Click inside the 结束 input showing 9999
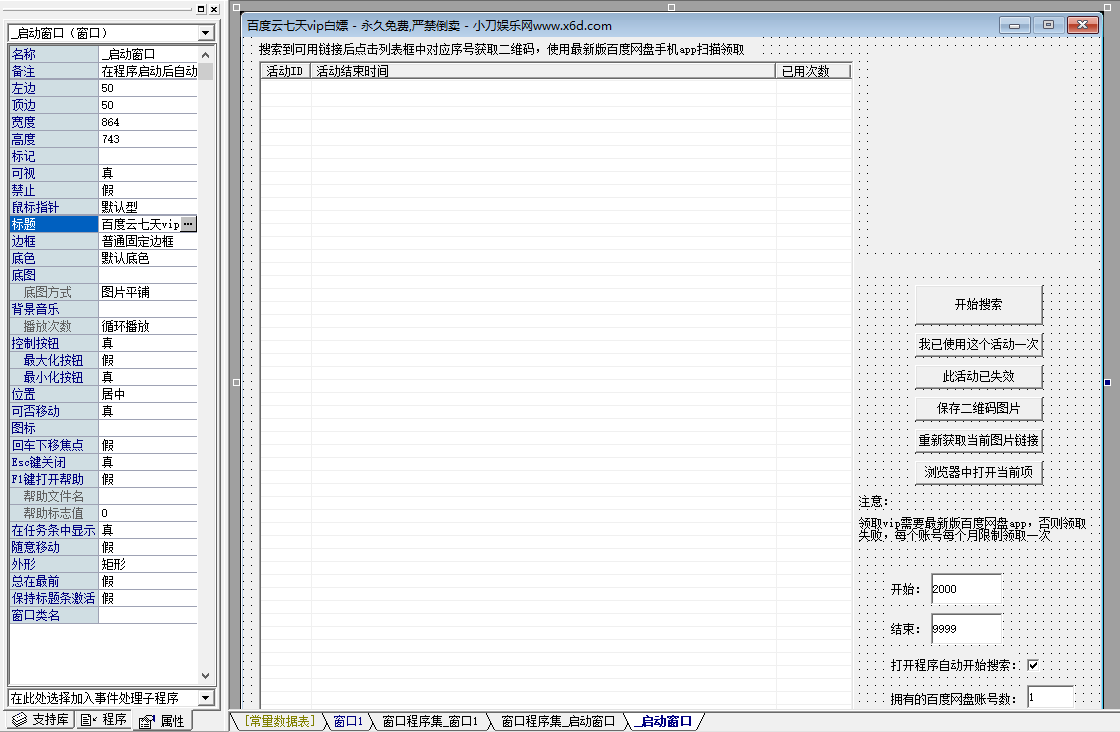The image size is (1120, 732). [965, 628]
